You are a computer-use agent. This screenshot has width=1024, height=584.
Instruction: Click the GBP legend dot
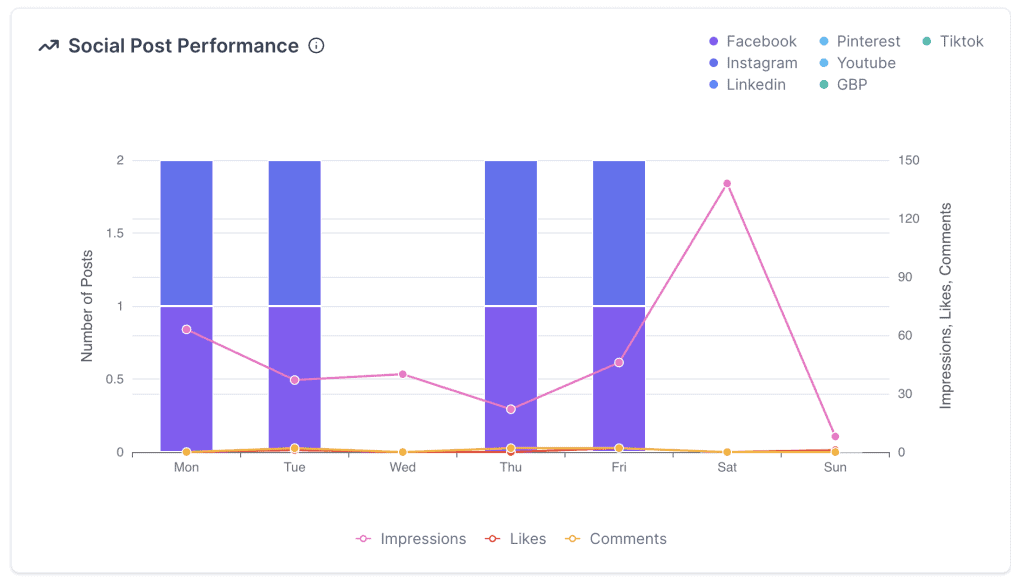click(823, 85)
